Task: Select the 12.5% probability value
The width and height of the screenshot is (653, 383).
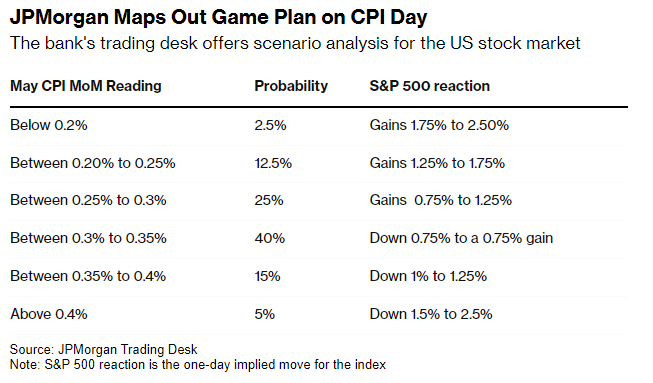Action: click(x=273, y=163)
